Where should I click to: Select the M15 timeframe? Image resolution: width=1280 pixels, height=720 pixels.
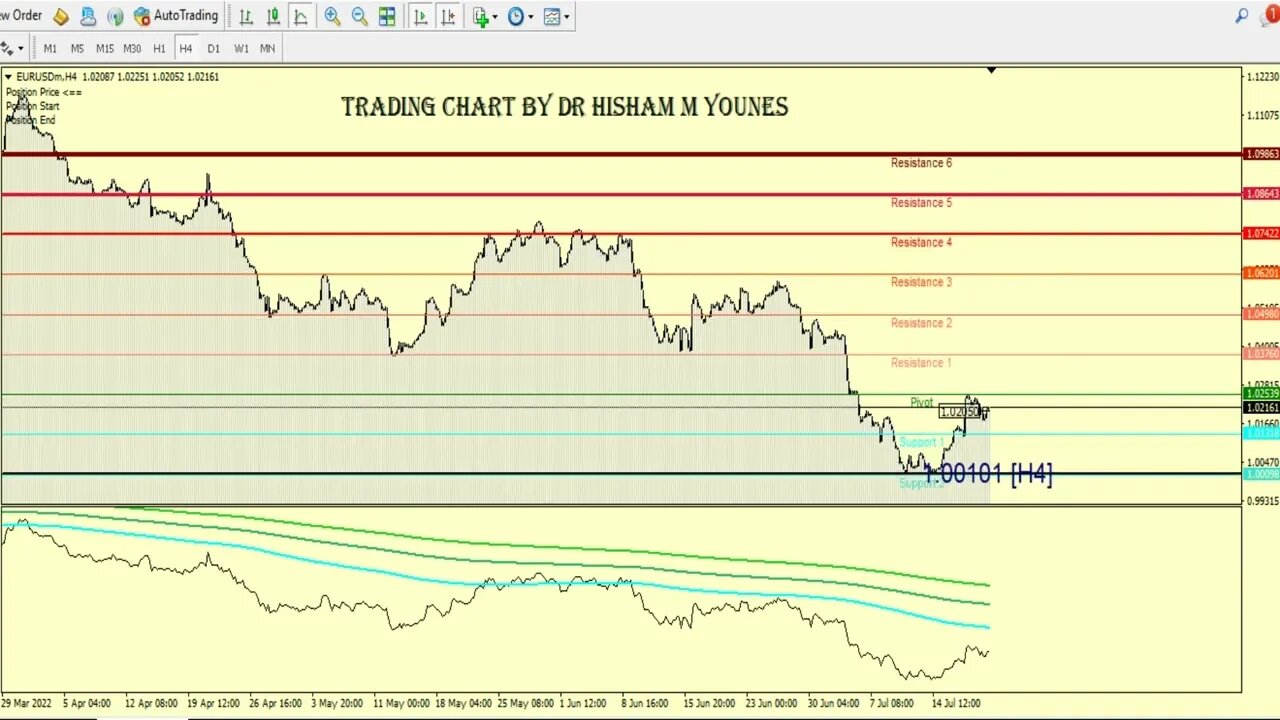(x=104, y=48)
